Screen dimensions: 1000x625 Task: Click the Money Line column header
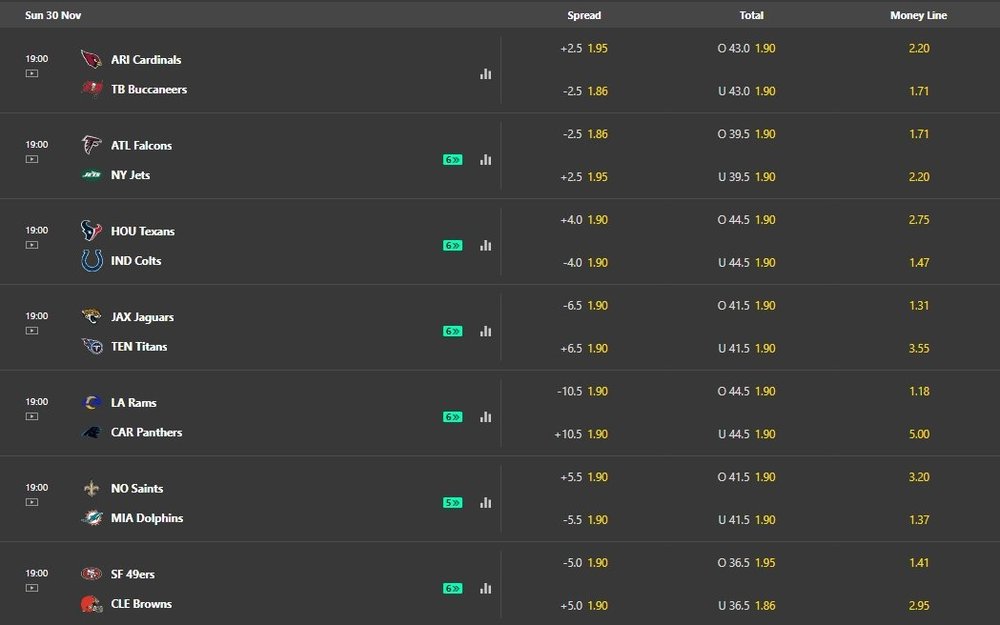point(918,15)
